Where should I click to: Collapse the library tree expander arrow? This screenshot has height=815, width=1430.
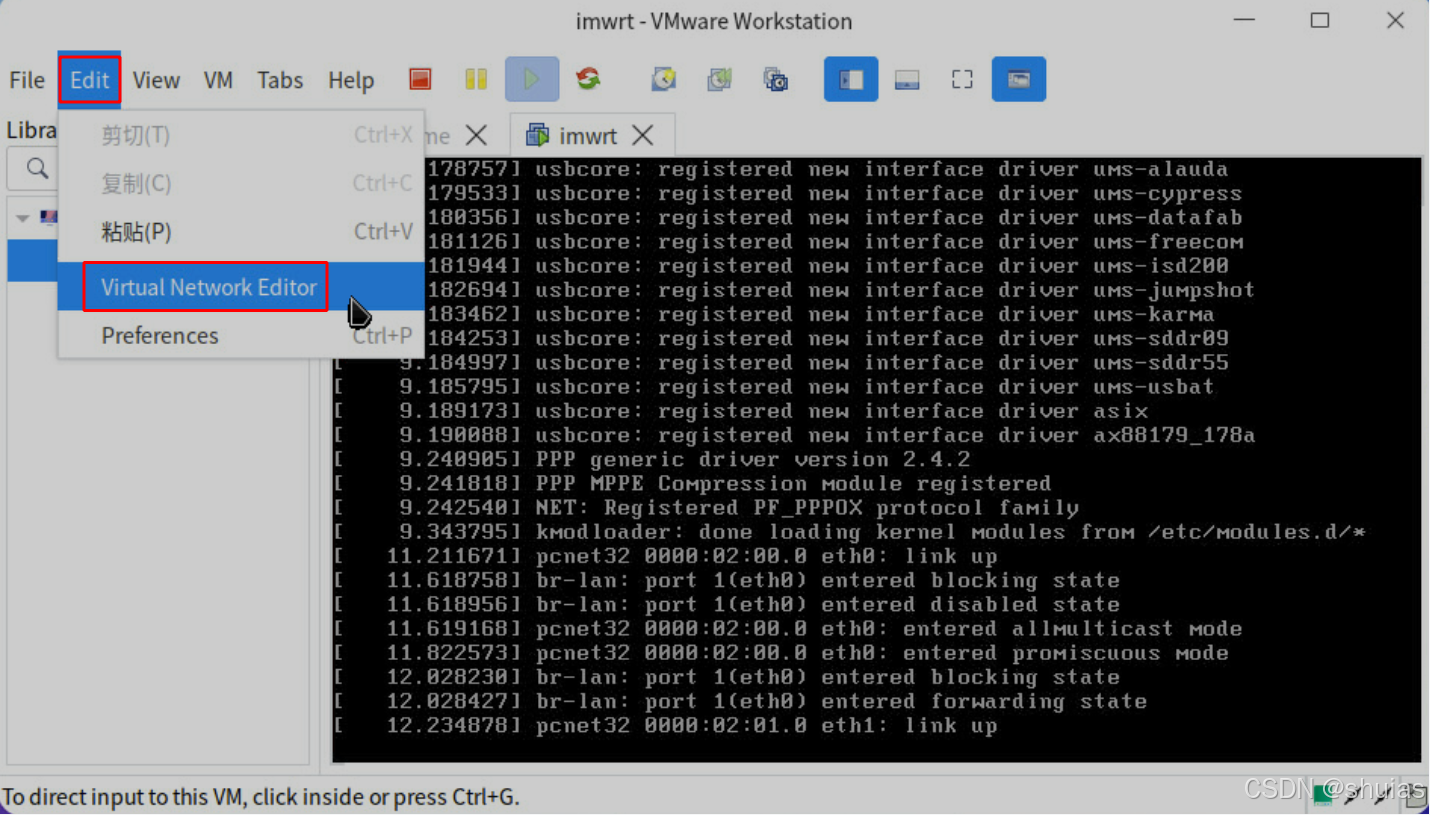(22, 217)
